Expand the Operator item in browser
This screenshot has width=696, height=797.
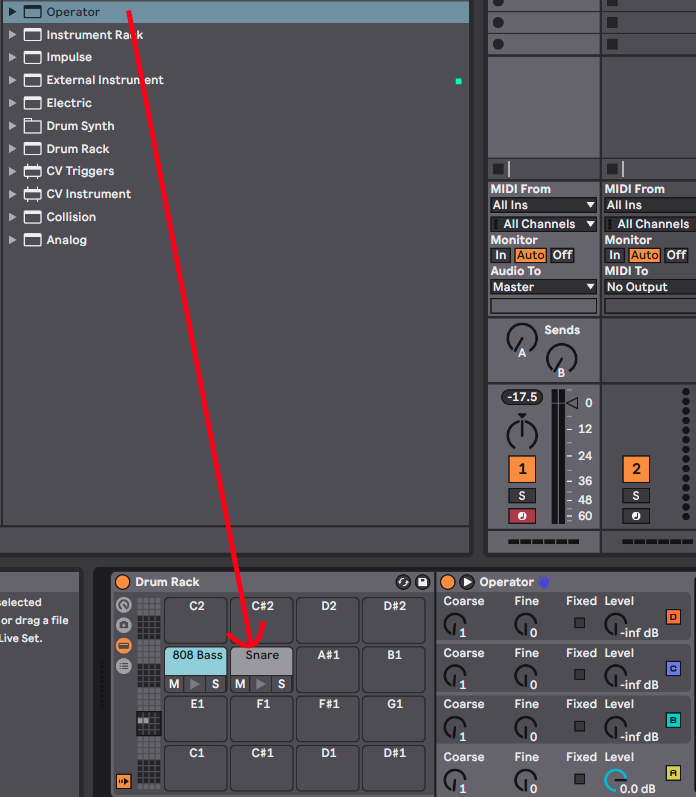(12, 11)
